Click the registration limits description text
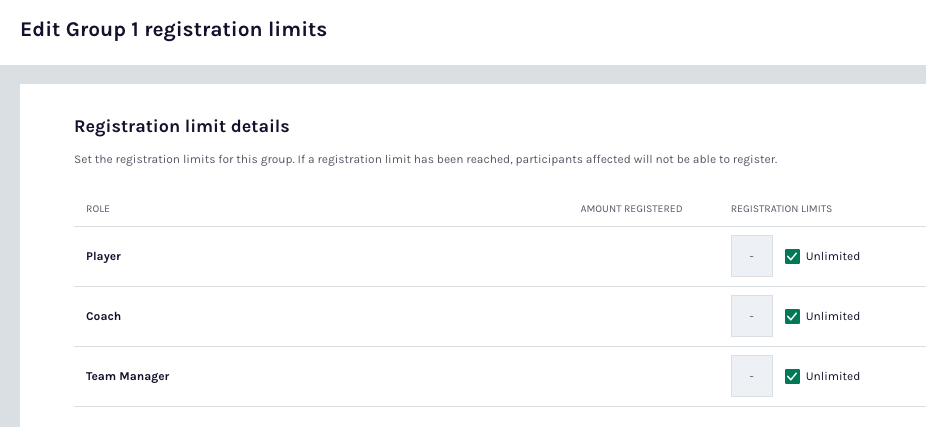 coord(425,159)
